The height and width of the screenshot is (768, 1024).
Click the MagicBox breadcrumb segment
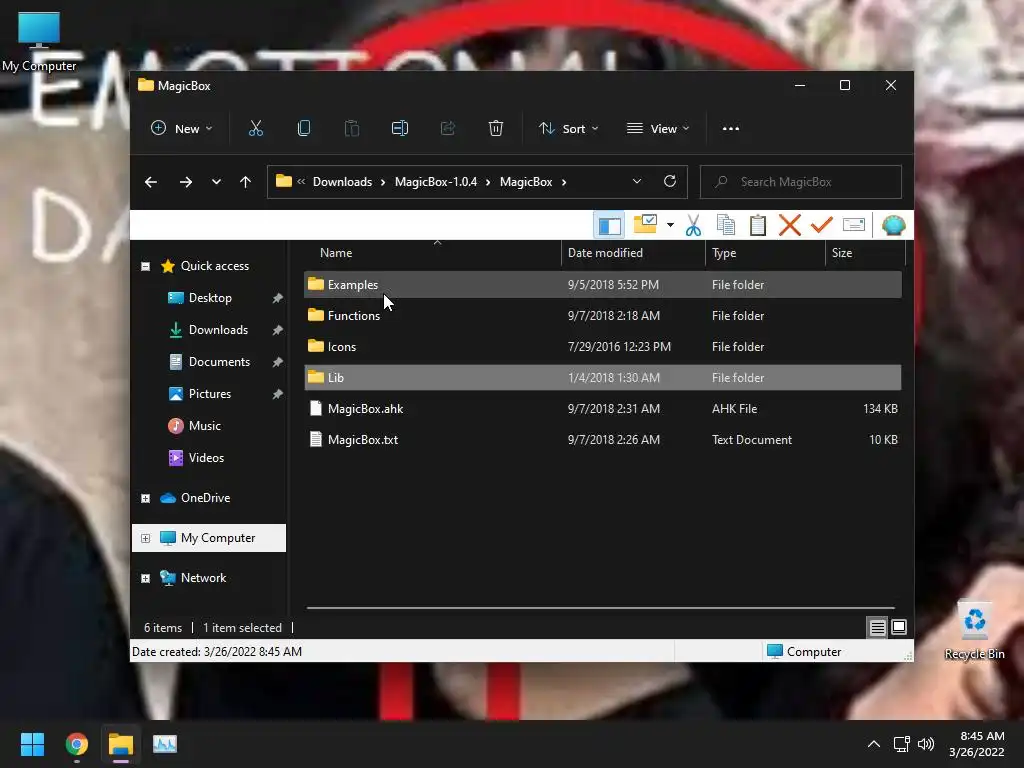click(526, 182)
